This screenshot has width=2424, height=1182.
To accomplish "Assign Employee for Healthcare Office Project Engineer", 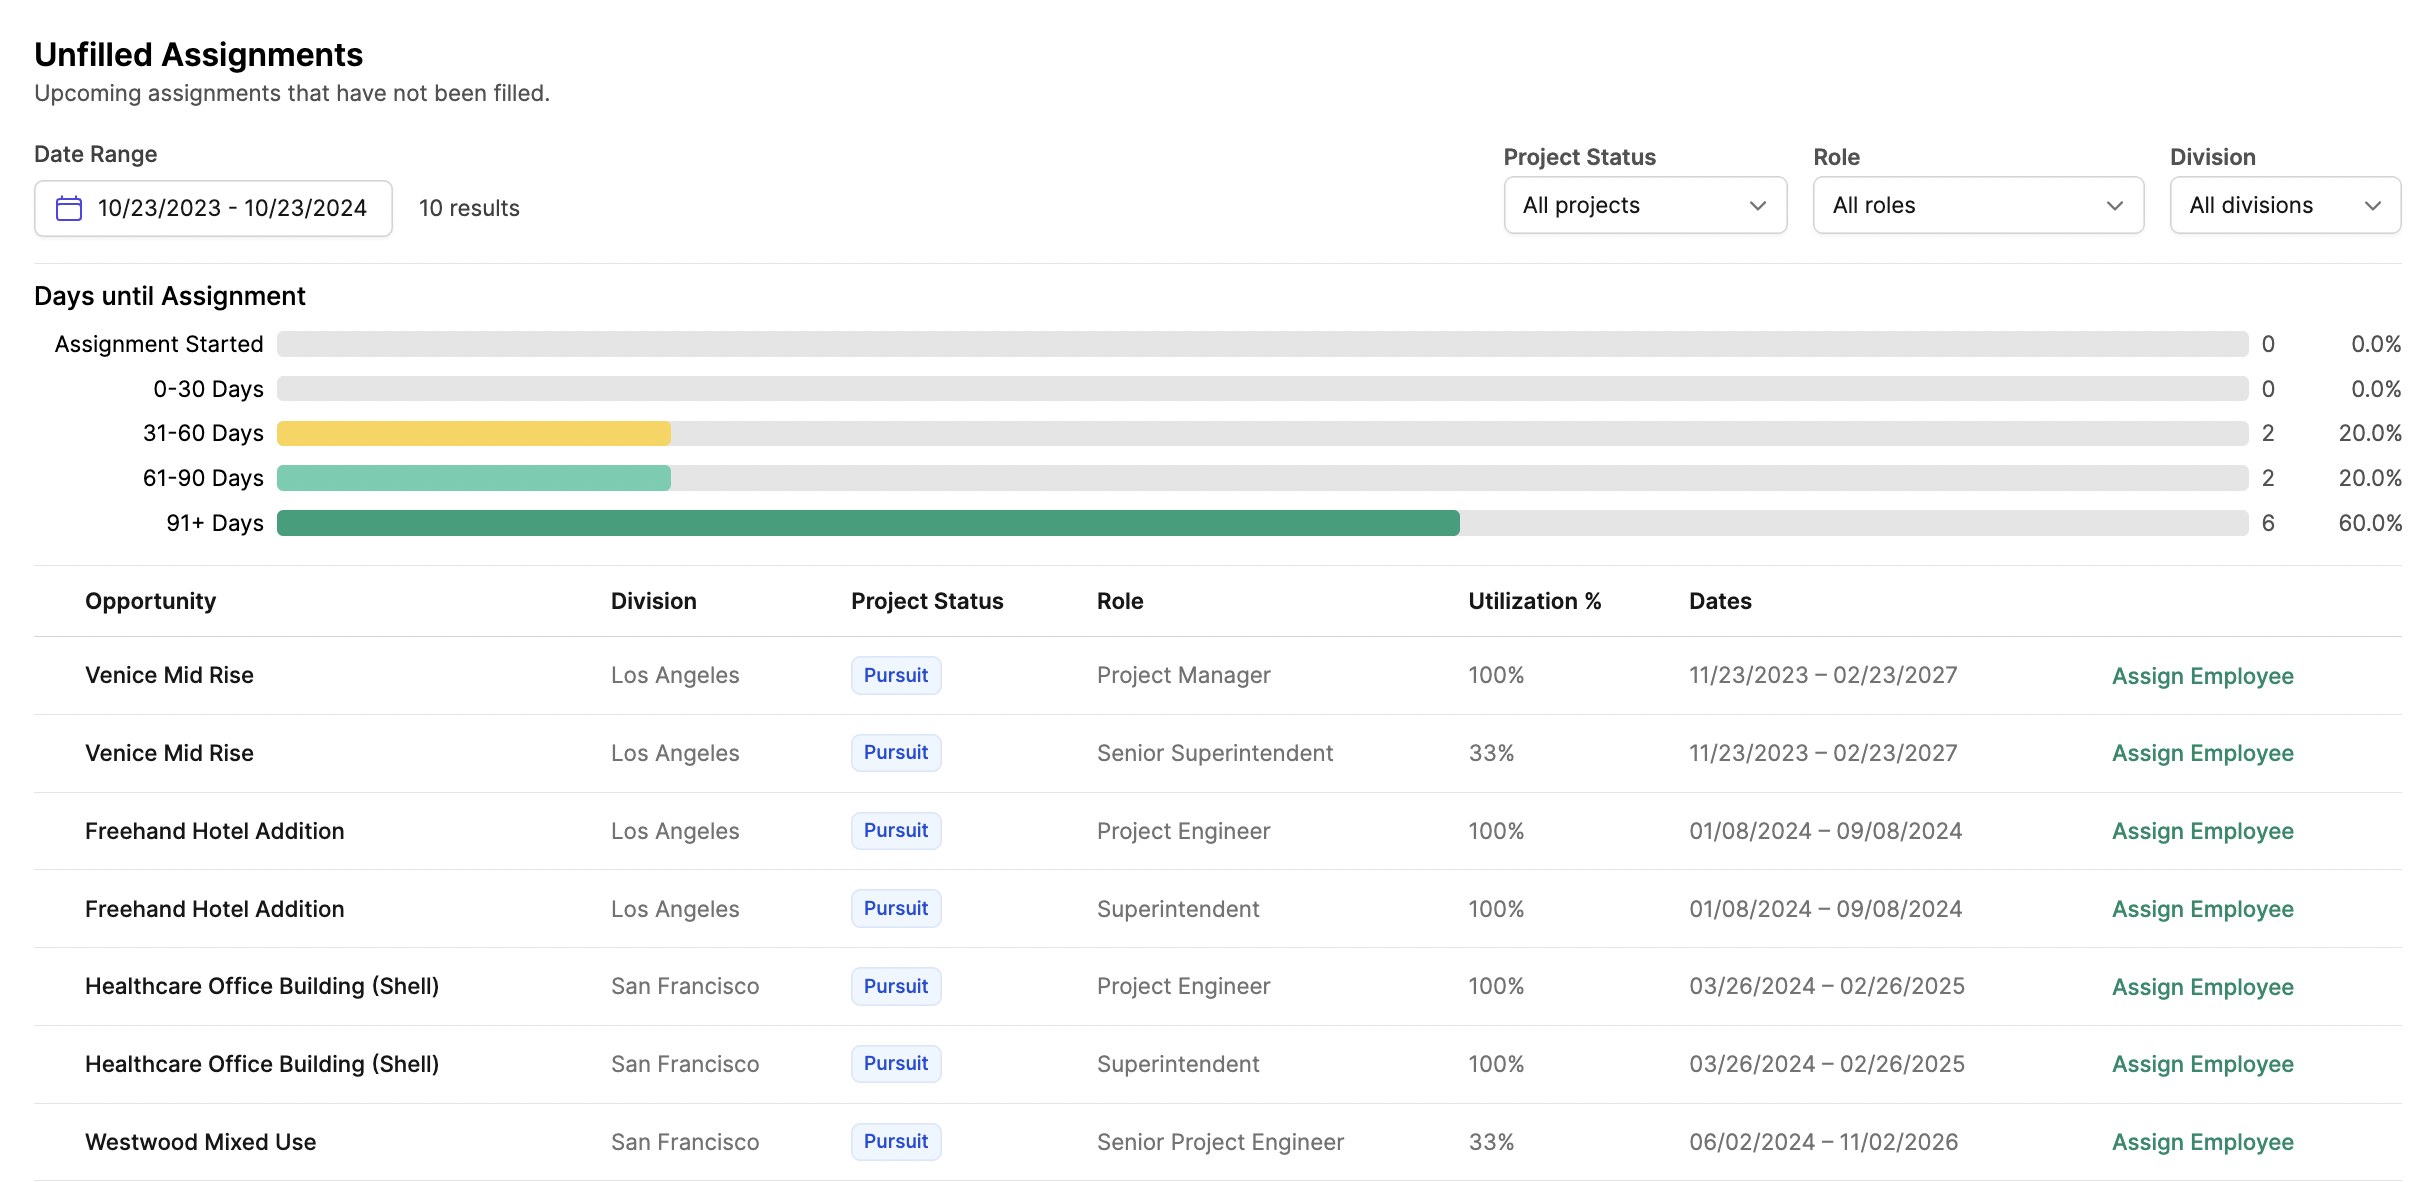I will tap(2202, 987).
